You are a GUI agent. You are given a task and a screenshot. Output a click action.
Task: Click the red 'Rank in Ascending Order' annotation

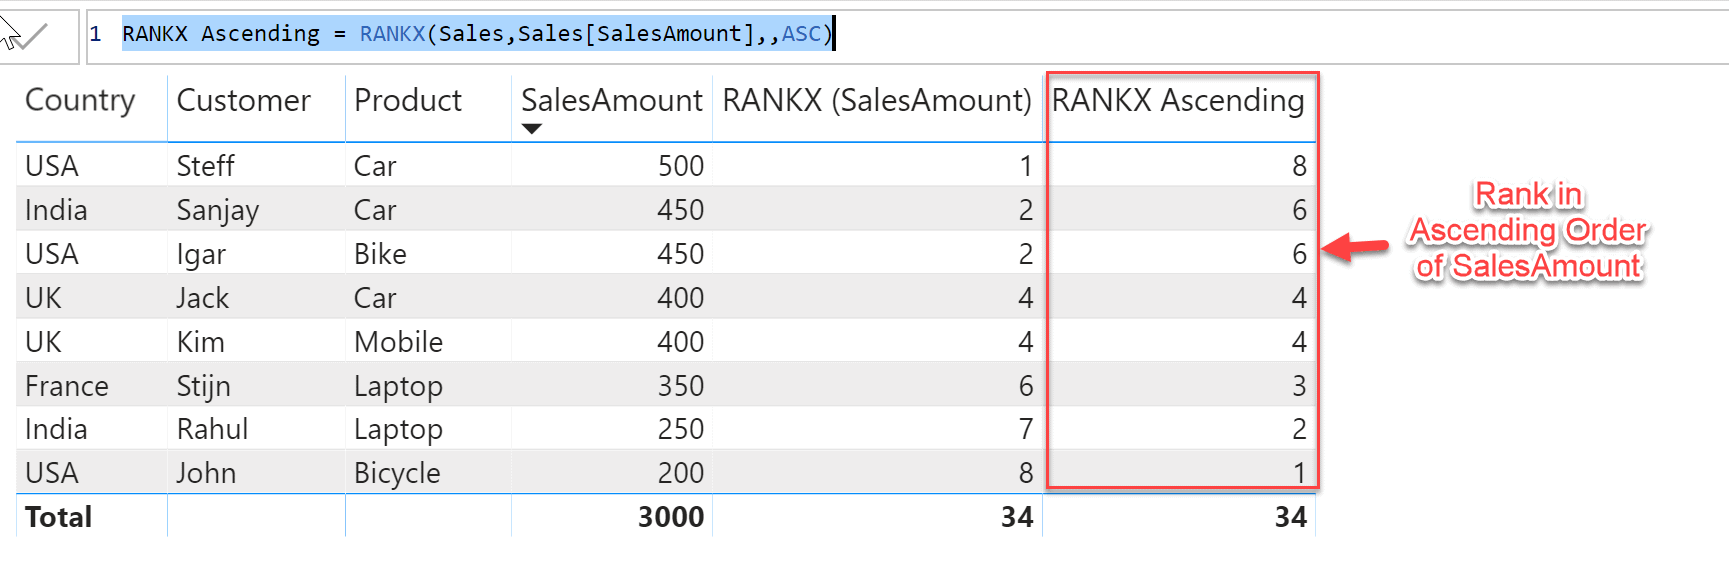tap(1528, 231)
